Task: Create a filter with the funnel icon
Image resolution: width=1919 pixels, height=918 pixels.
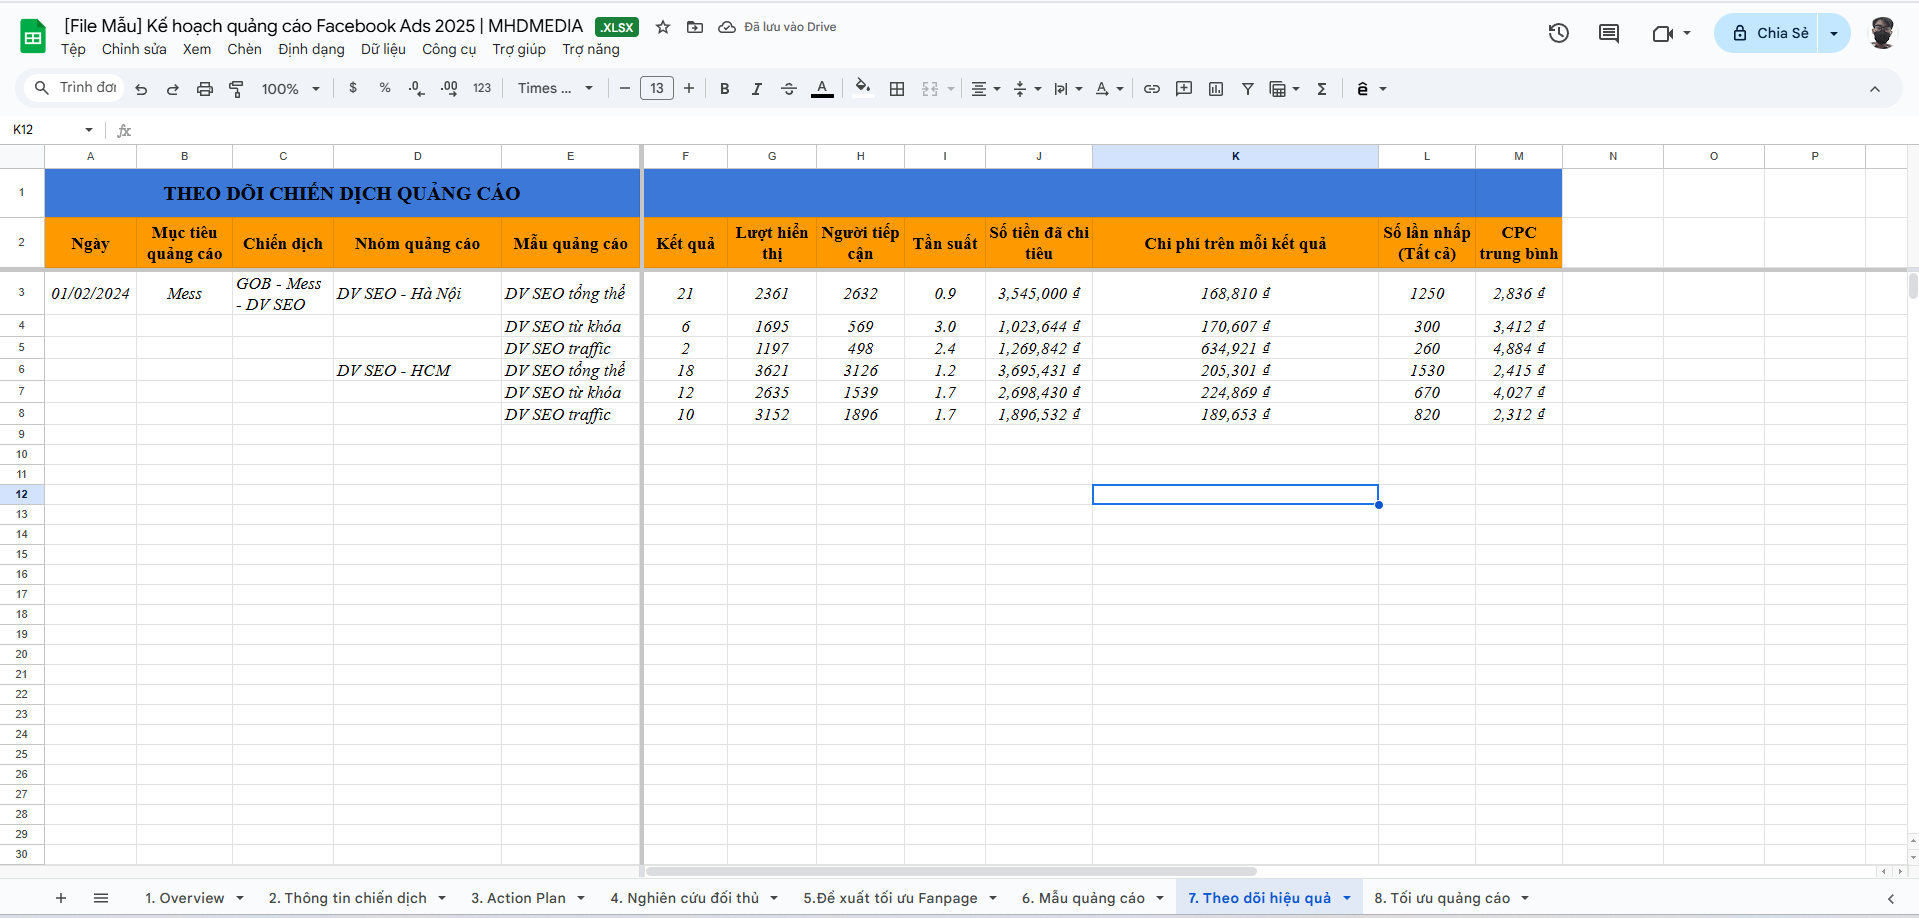Action: (1248, 89)
